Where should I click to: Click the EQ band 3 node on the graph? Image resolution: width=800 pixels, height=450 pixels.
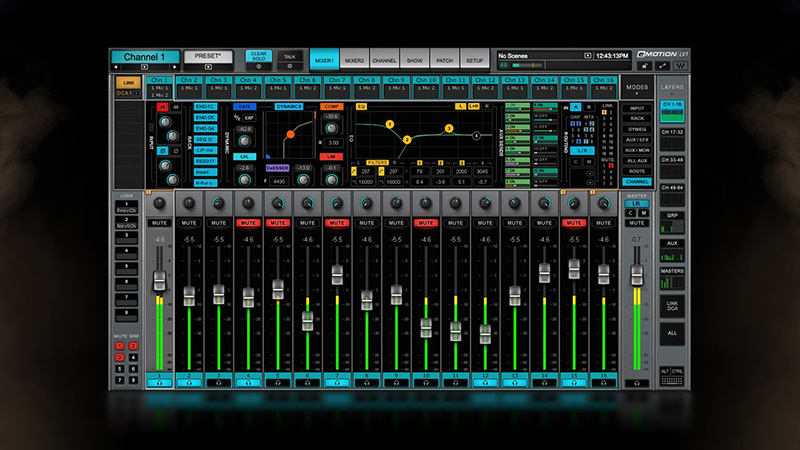(449, 129)
